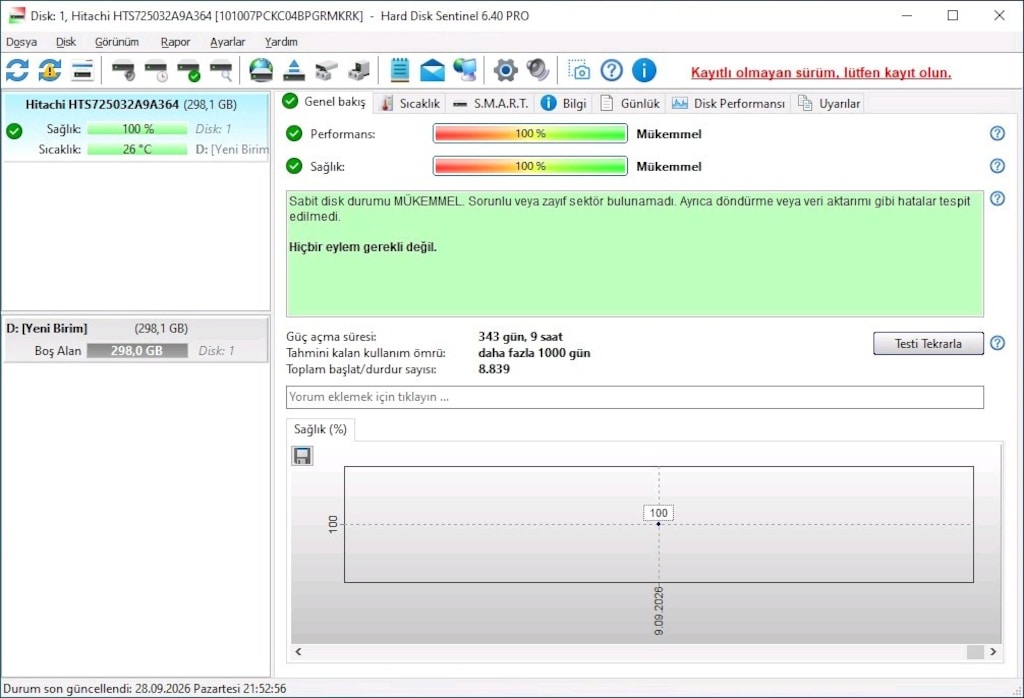
Task: Open the Uyarılar tab
Action: 829,103
